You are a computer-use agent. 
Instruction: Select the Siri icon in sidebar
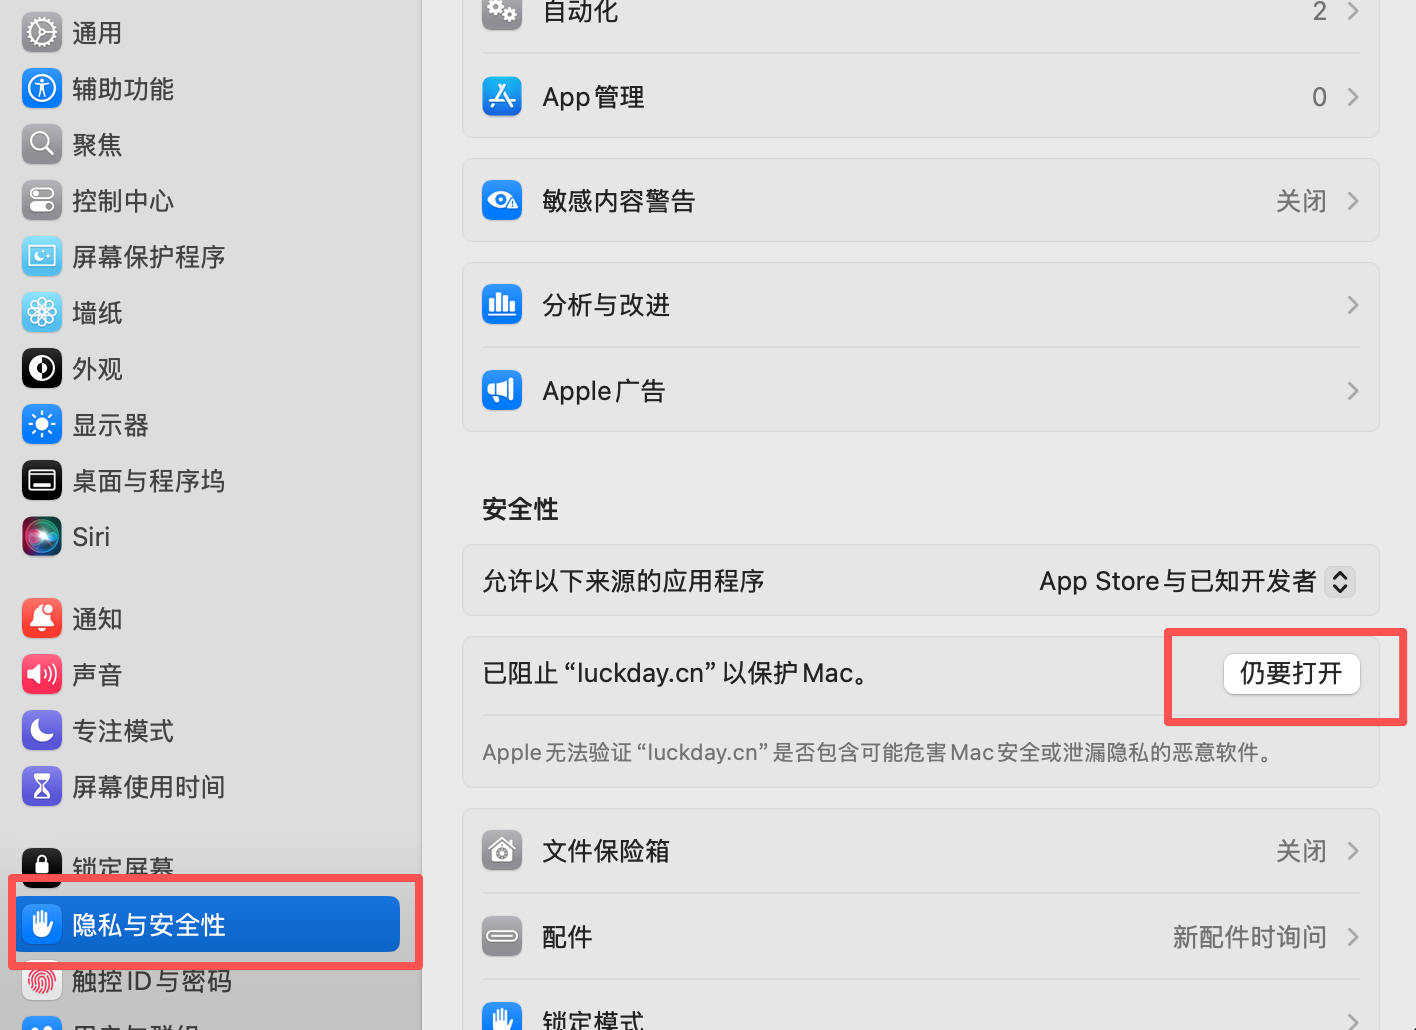(42, 537)
